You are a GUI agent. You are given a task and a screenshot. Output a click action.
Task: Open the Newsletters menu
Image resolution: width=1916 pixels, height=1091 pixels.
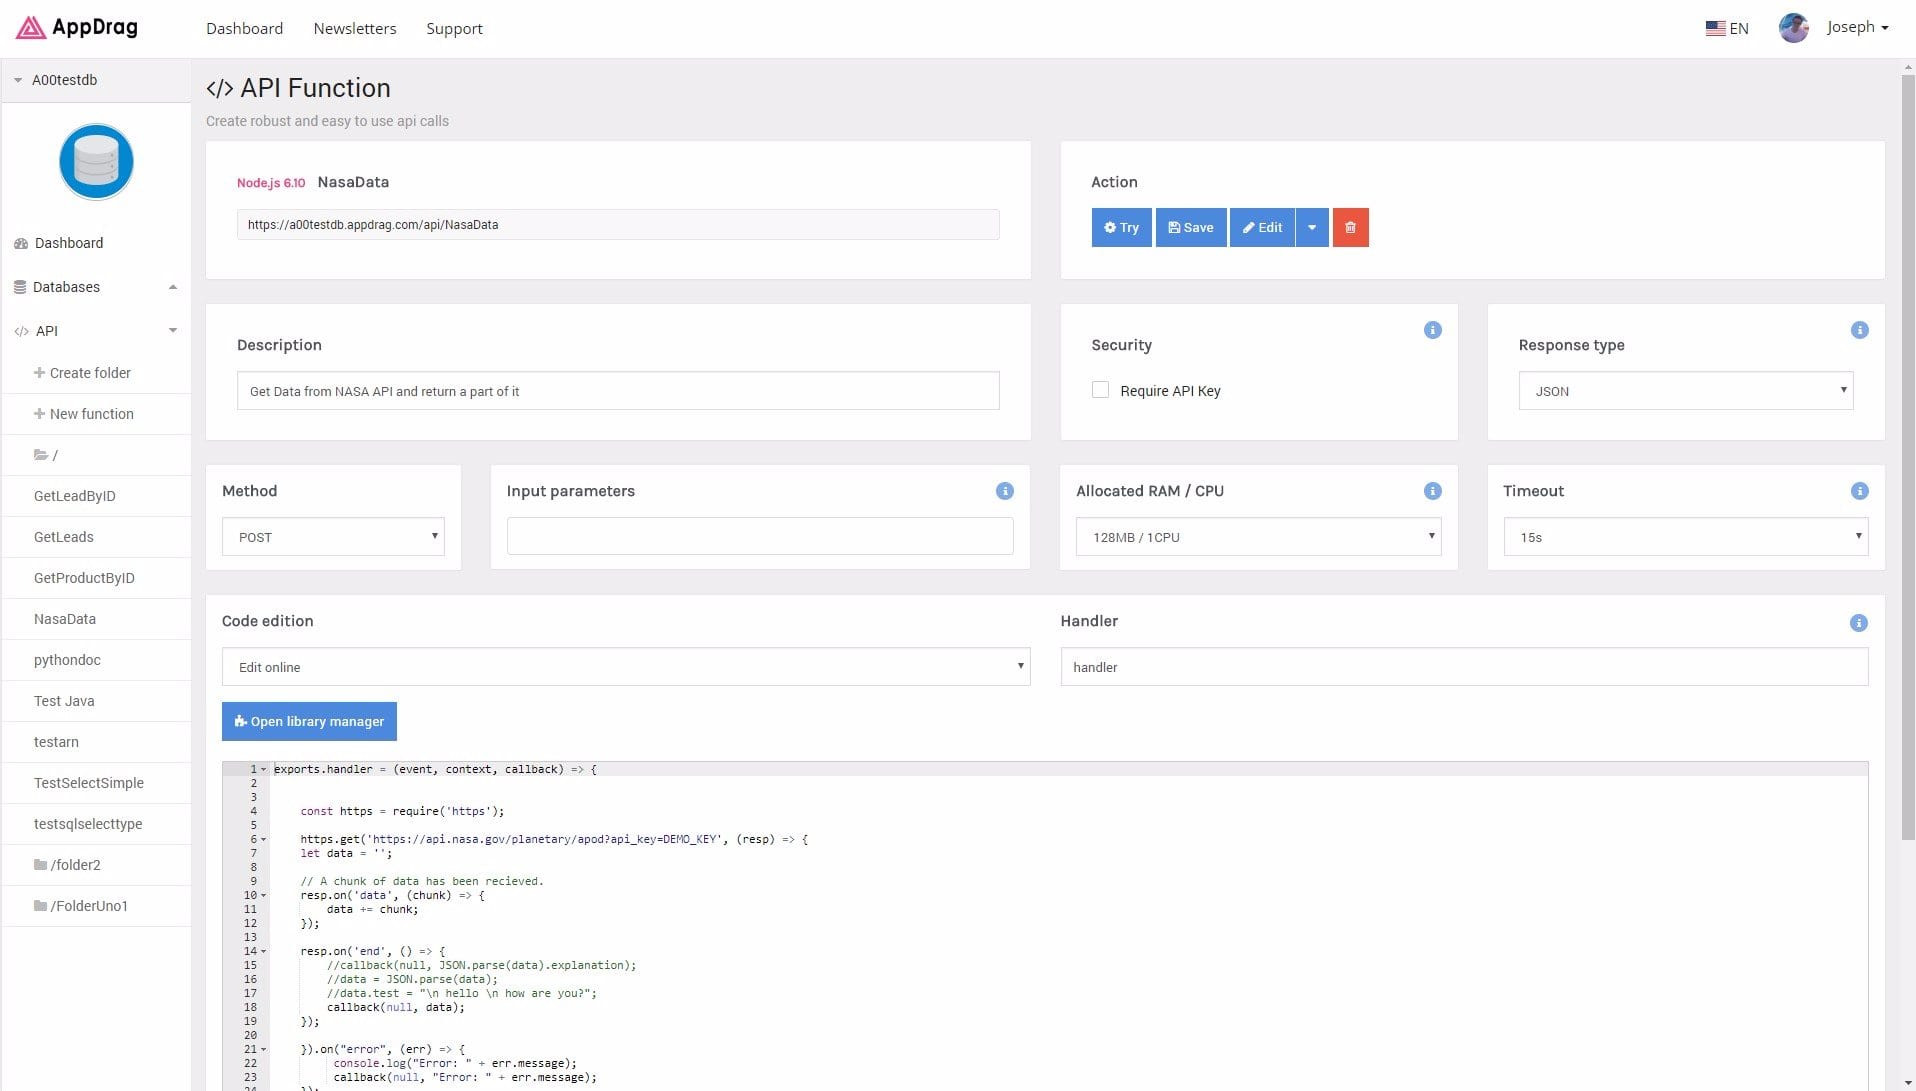click(354, 28)
